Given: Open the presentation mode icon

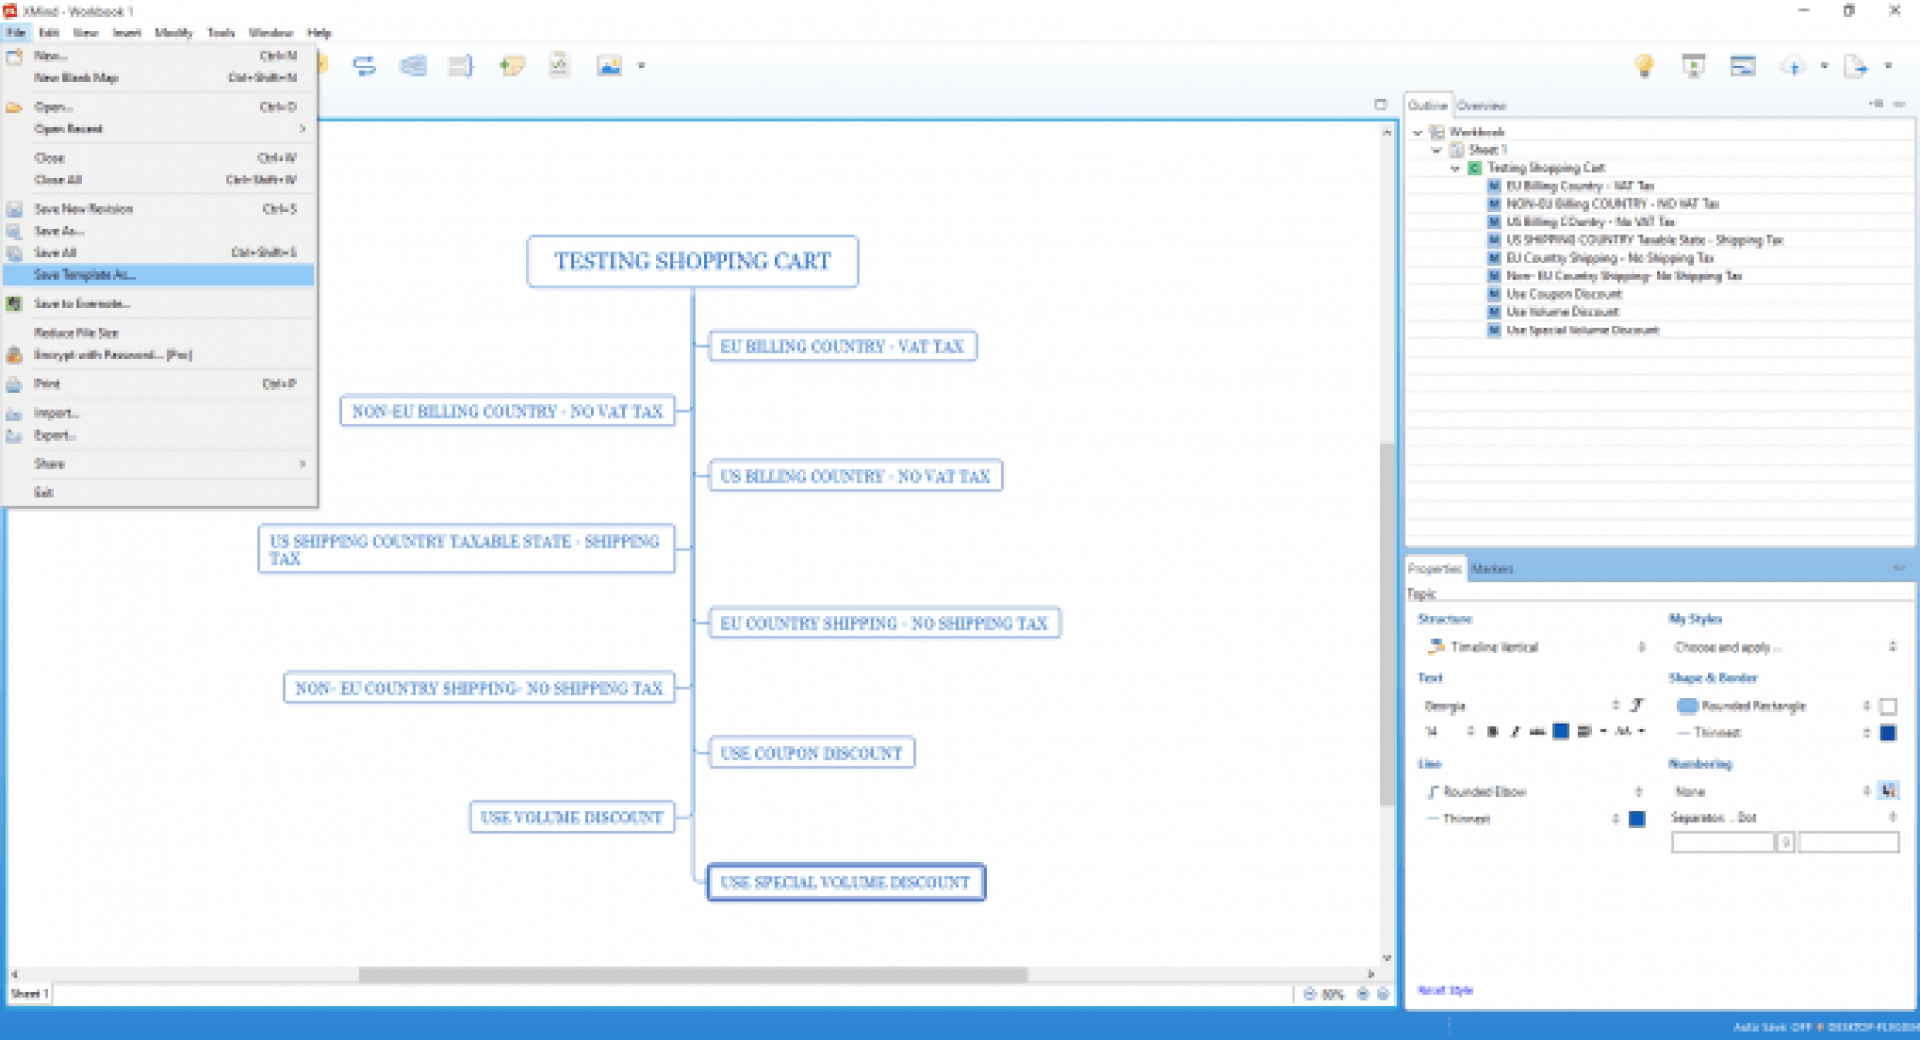Looking at the screenshot, I should click(1693, 66).
